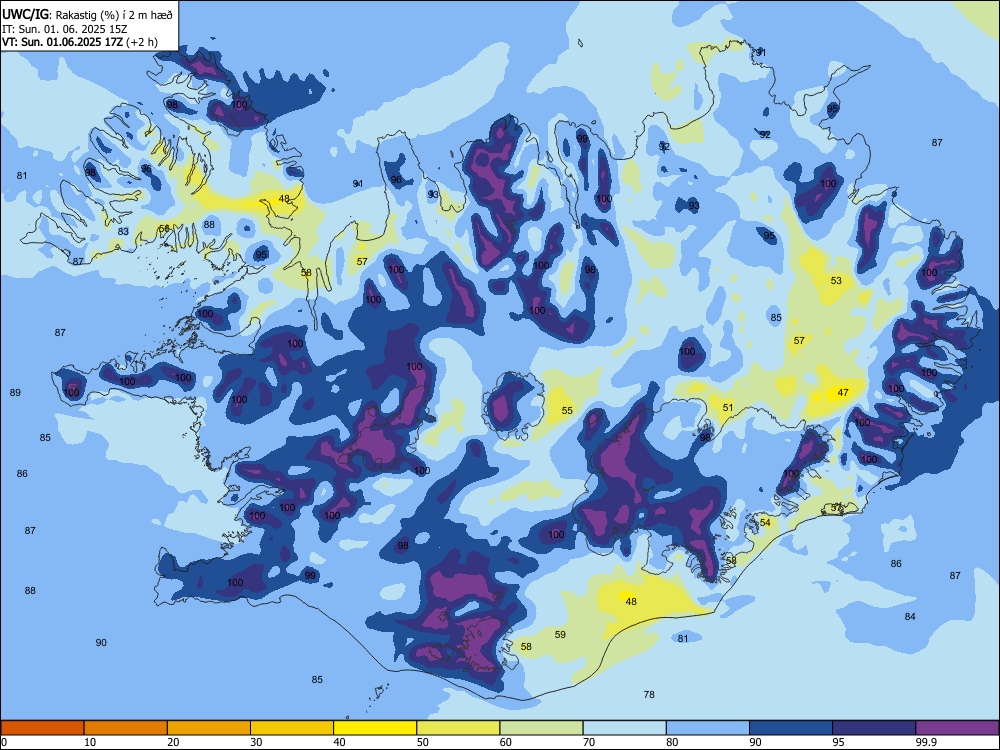Click the humidity value '55' on the map
Viewport: 1000px width, 750px height.
pyautogui.click(x=567, y=410)
